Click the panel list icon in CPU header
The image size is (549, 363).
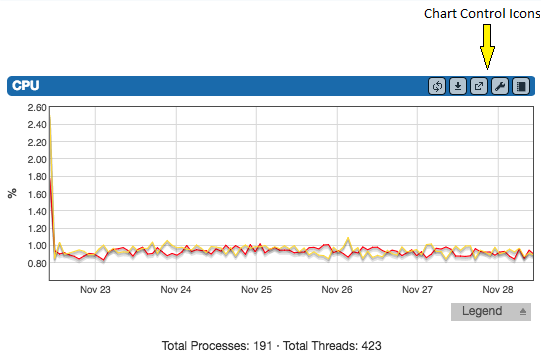click(x=521, y=86)
